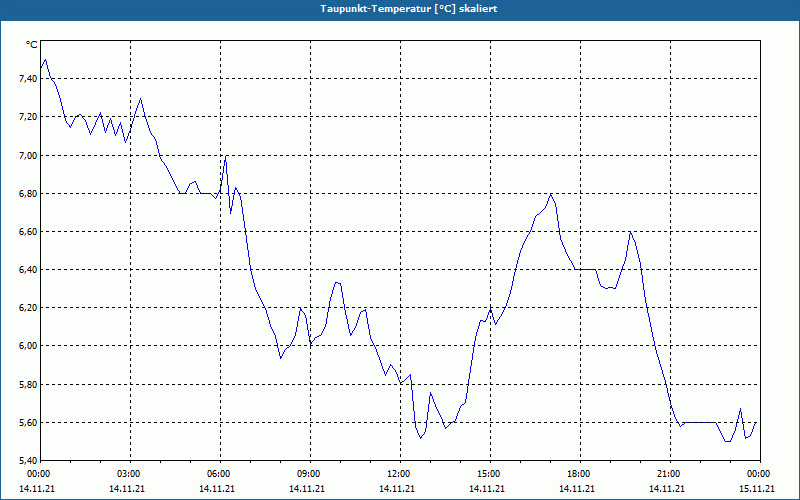Select the 12:00 time label
Screen dimensions: 800x500
click(400, 474)
